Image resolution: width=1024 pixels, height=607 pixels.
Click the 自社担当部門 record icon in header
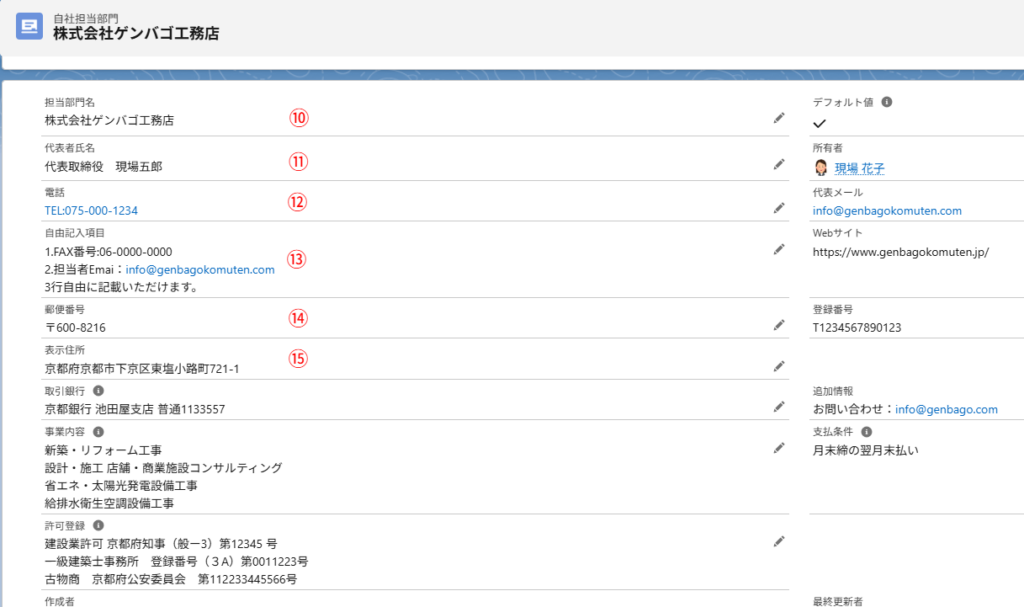pos(29,26)
